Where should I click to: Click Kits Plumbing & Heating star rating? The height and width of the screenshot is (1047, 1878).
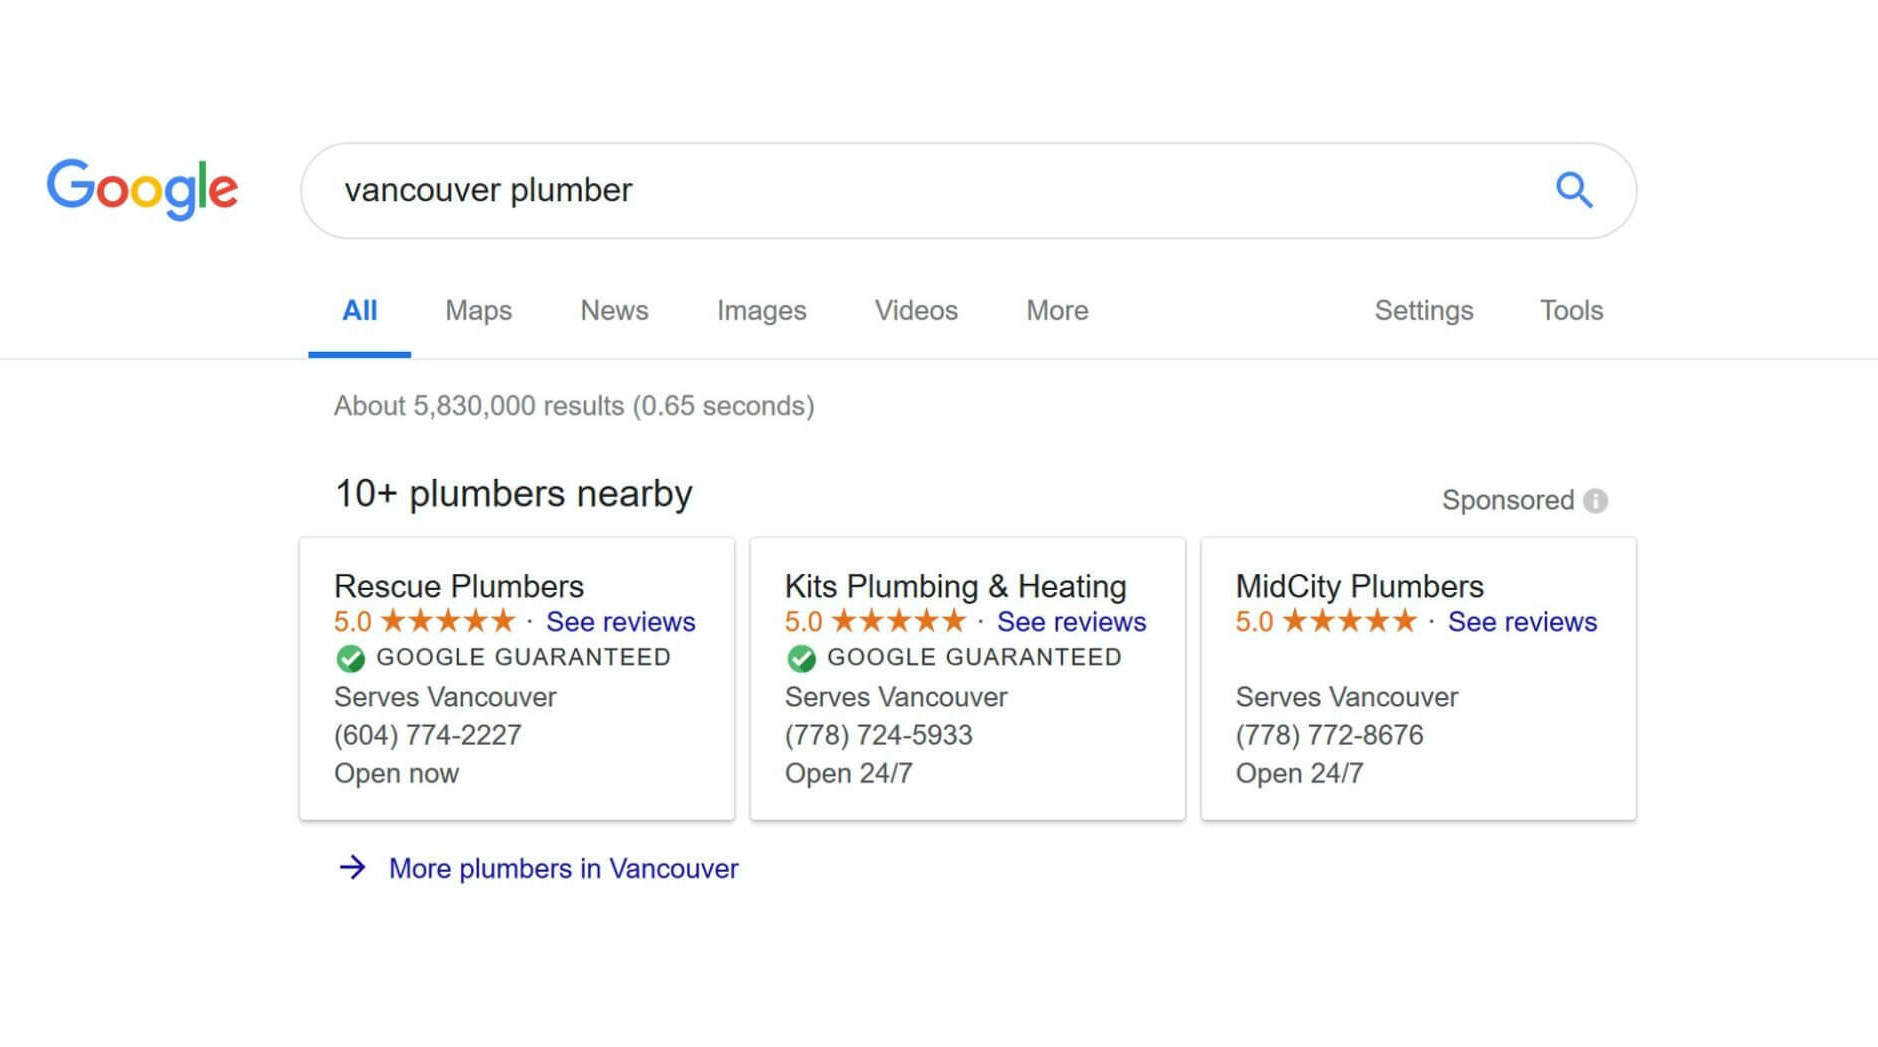coord(899,621)
